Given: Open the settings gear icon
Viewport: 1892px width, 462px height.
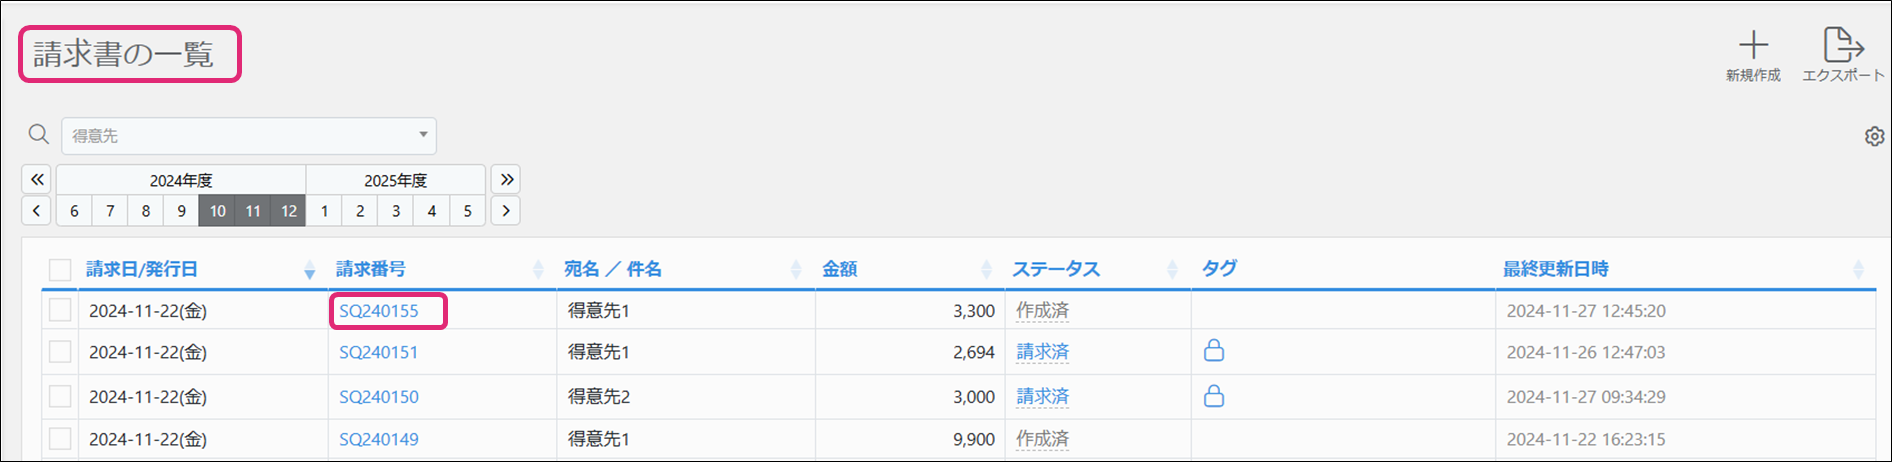Looking at the screenshot, I should tap(1874, 137).
